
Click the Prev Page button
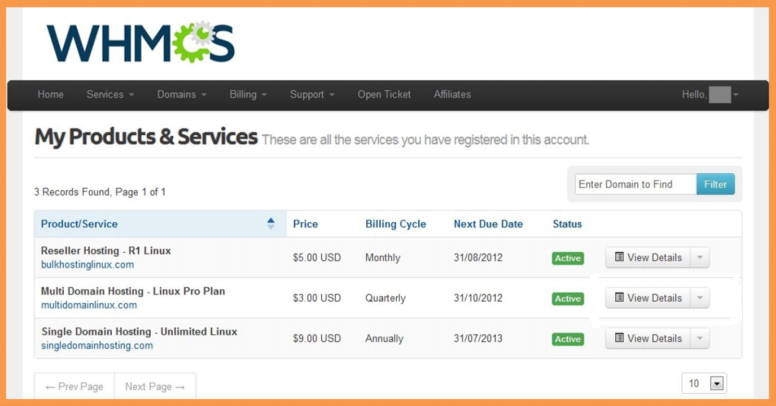[x=74, y=386]
